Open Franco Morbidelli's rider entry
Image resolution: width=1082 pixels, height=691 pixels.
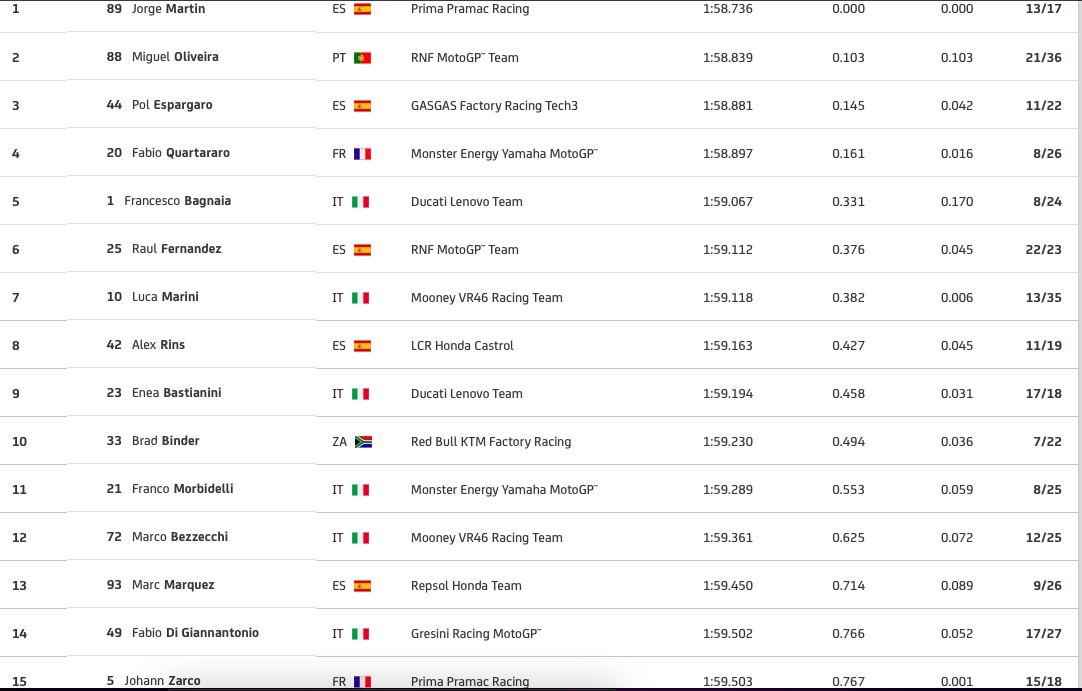click(182, 489)
